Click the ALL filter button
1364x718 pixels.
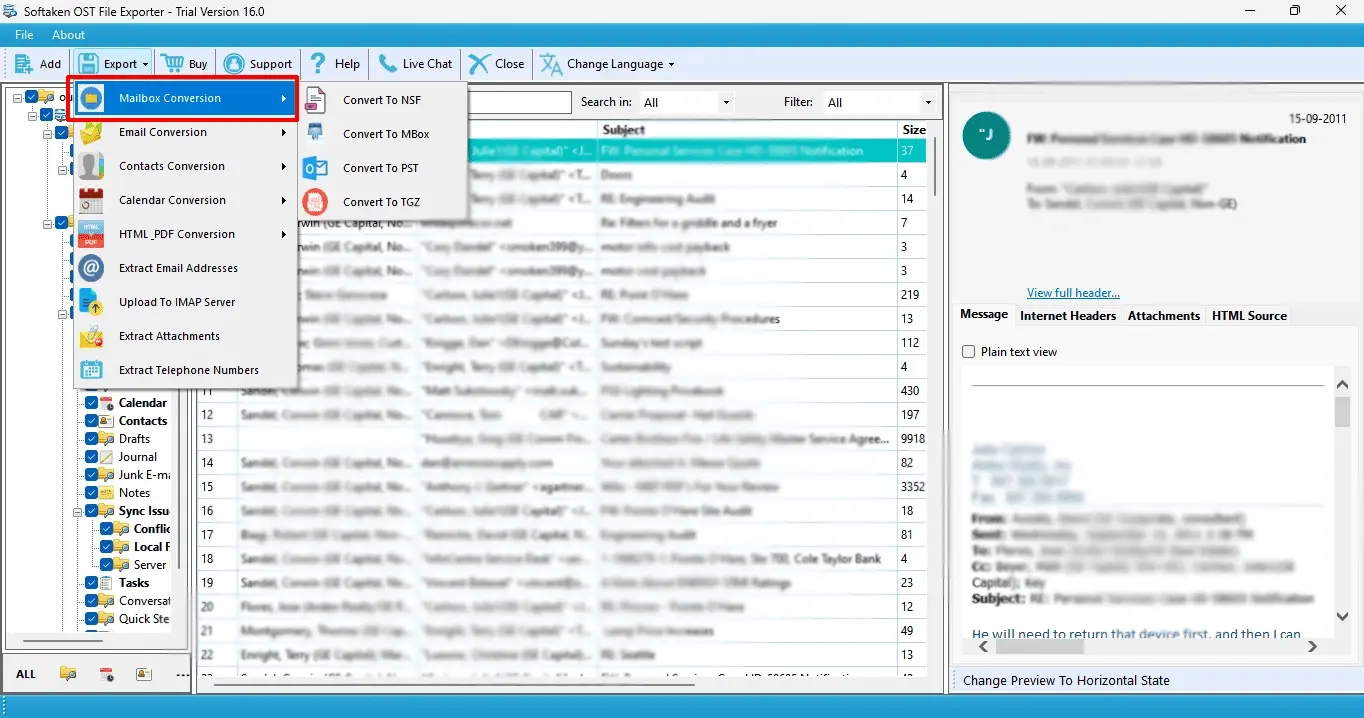click(x=26, y=674)
